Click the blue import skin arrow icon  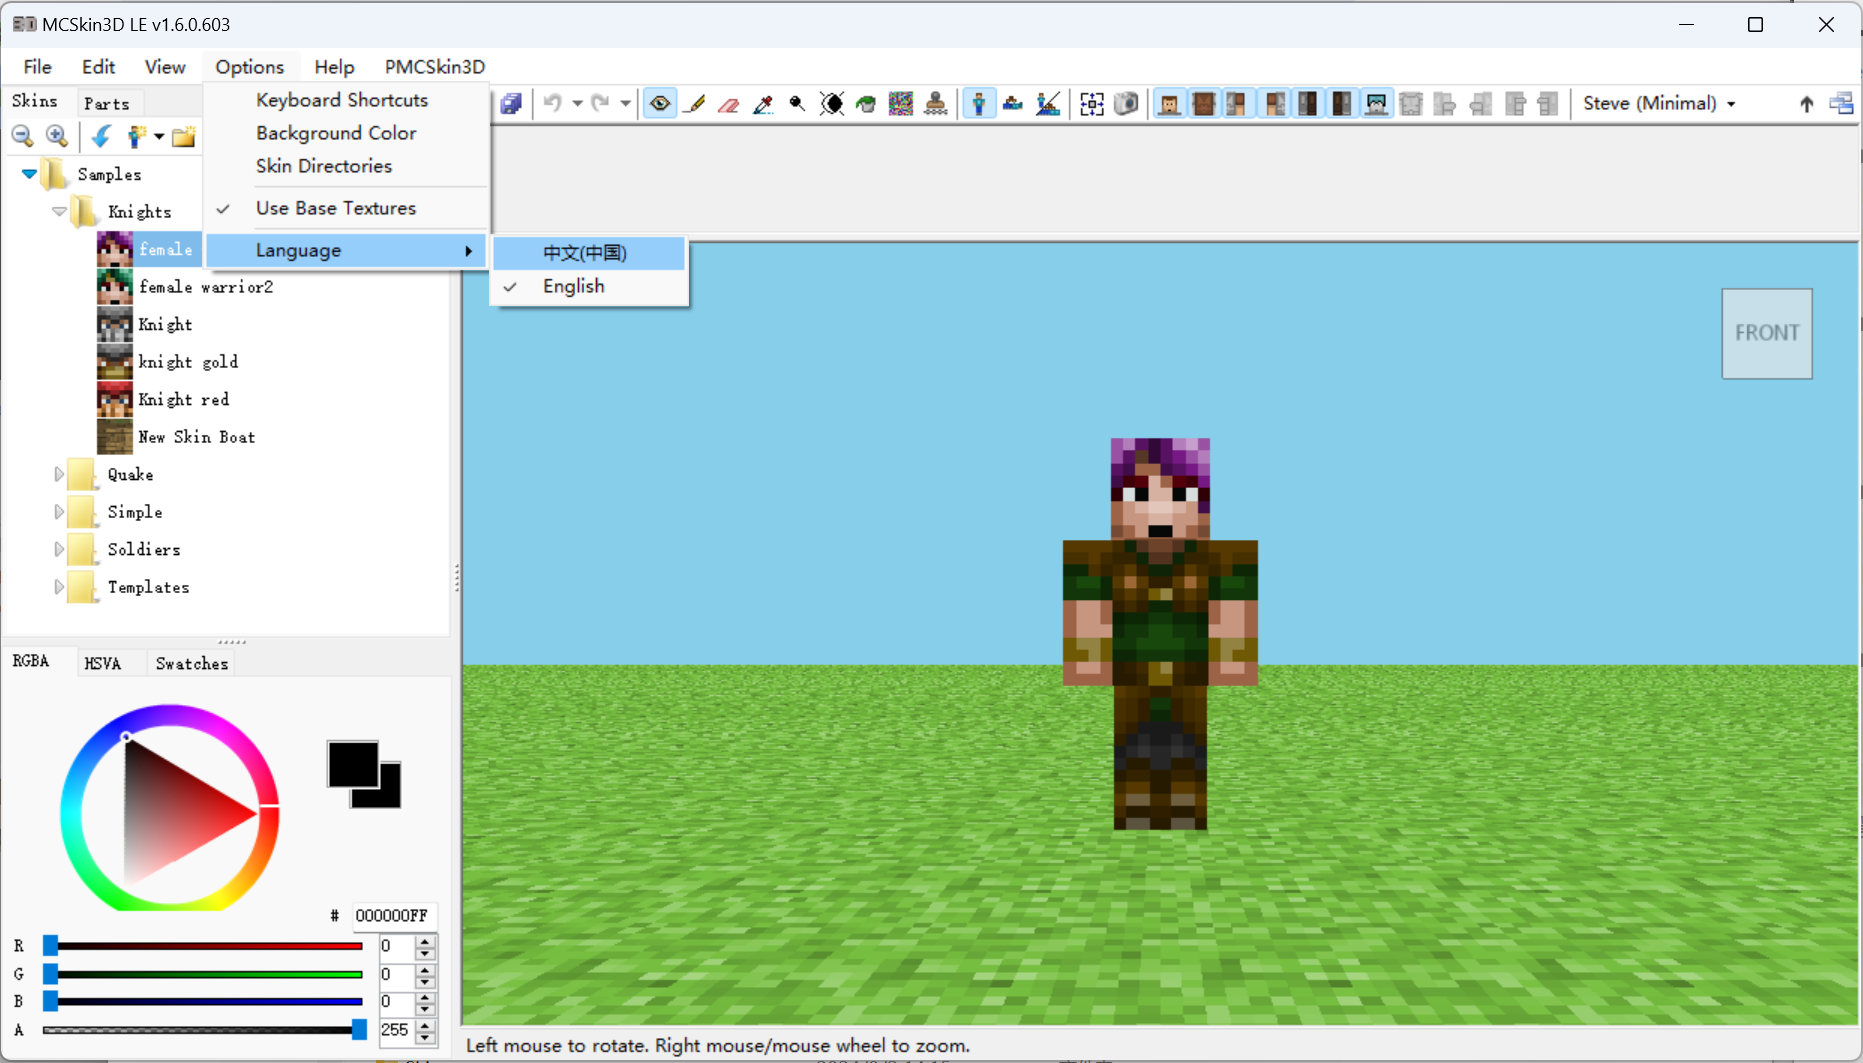[x=101, y=137]
